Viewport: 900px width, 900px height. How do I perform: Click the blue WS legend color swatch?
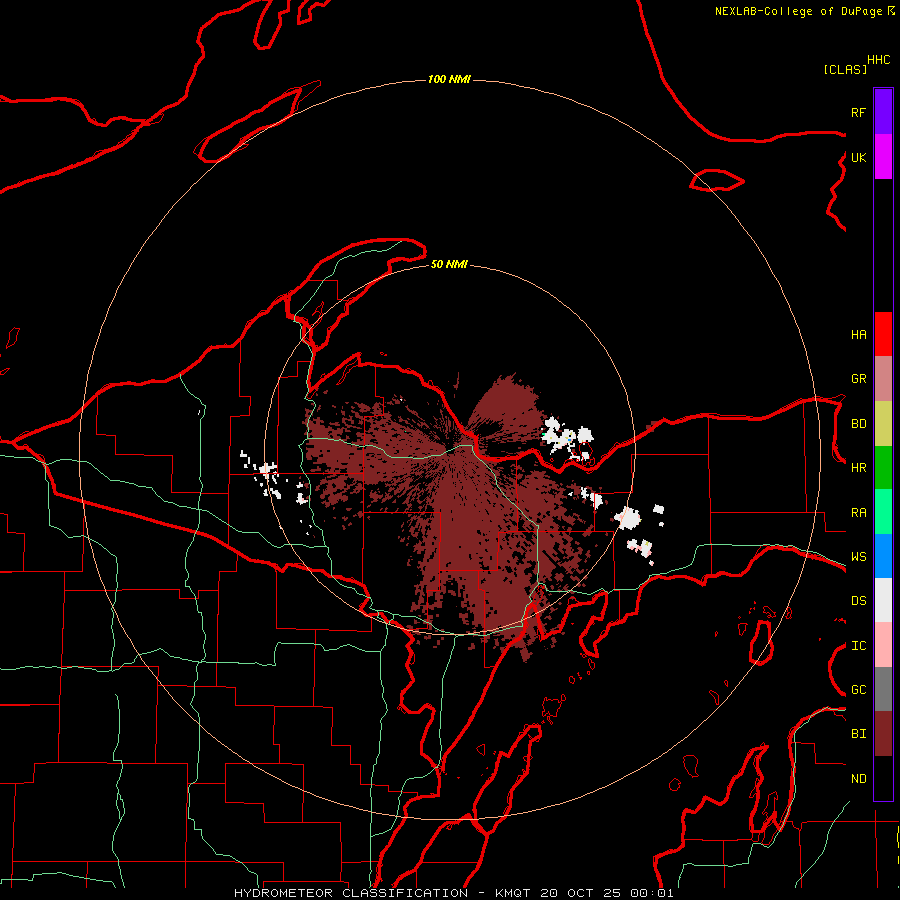pos(883,556)
